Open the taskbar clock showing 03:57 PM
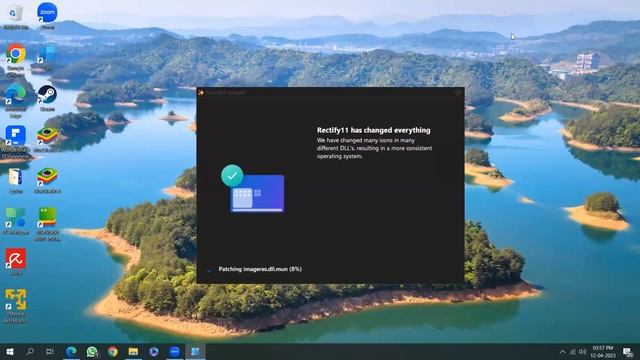The width and height of the screenshot is (640, 360). click(603, 352)
